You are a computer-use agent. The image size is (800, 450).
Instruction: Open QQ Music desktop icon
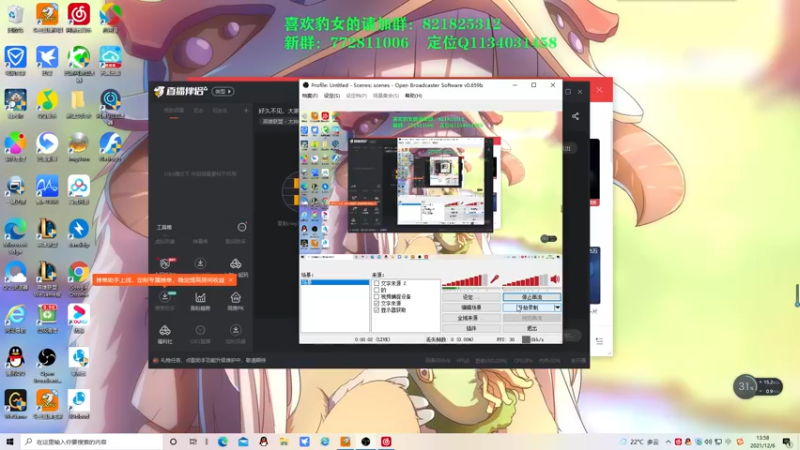47,104
